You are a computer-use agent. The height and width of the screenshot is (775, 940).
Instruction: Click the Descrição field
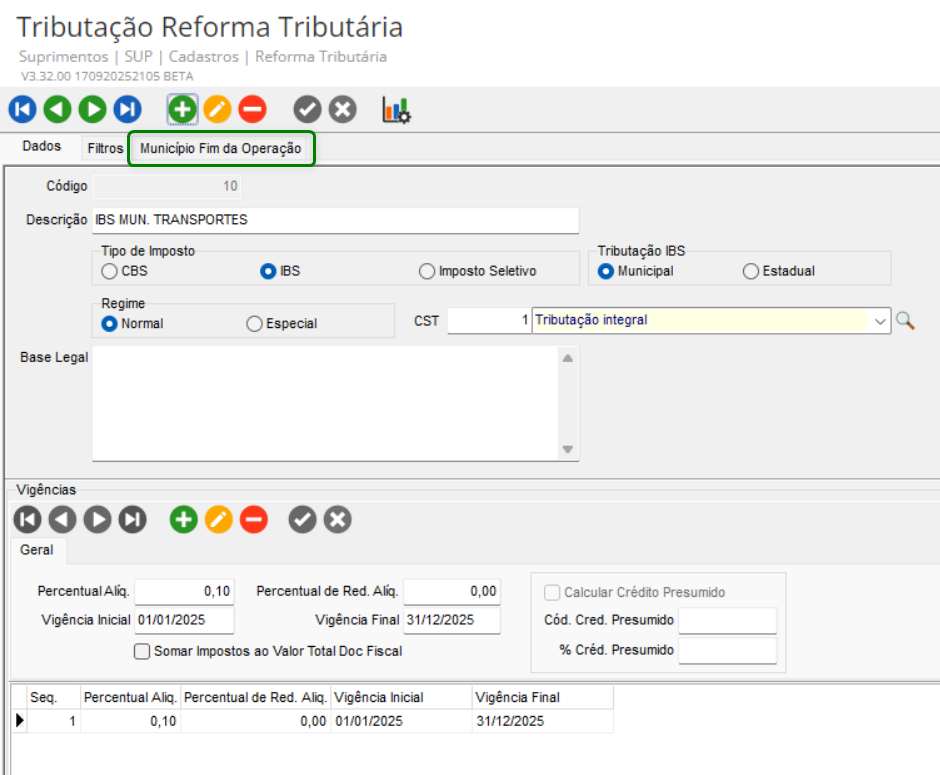pos(336,220)
